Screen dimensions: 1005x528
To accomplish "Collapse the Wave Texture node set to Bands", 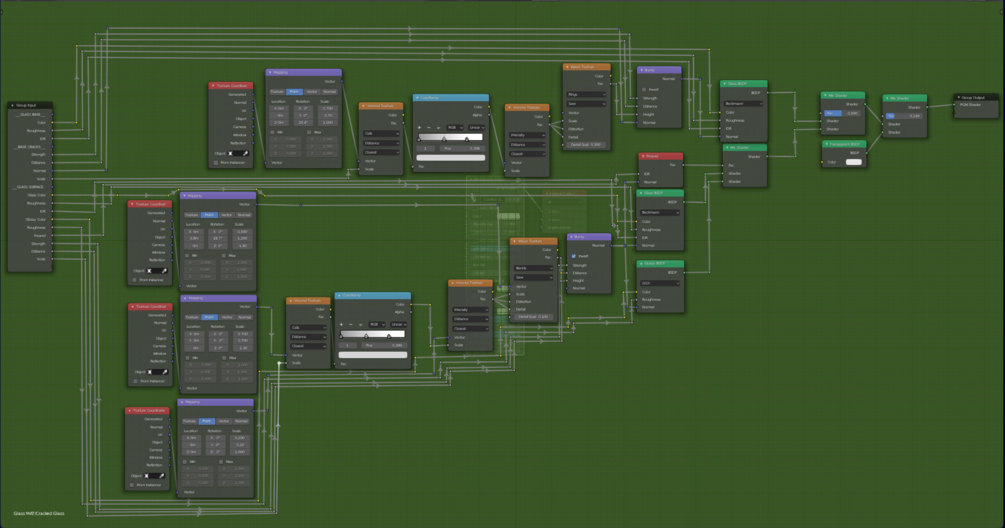I will 515,241.
